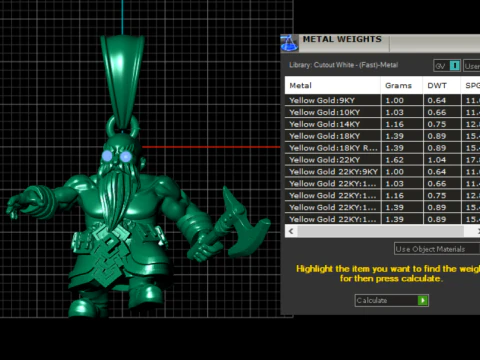The height and width of the screenshot is (360, 480).
Task: Click the 1.04 DWT value
Action: 437,160
